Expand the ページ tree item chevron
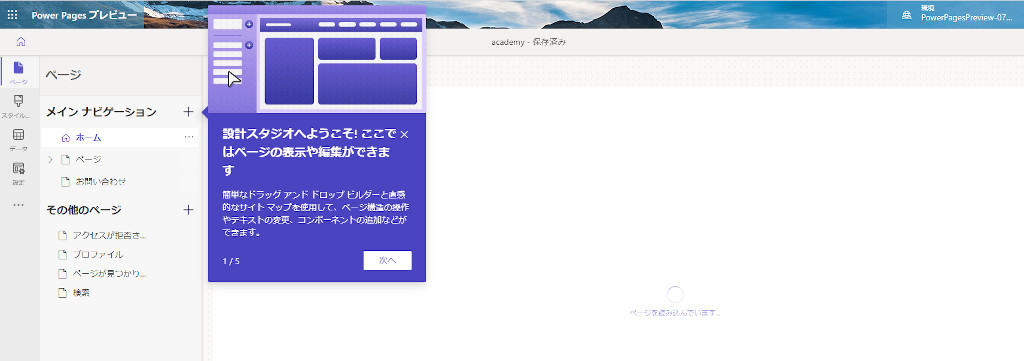Image resolution: width=1024 pixels, height=361 pixels. (50, 159)
